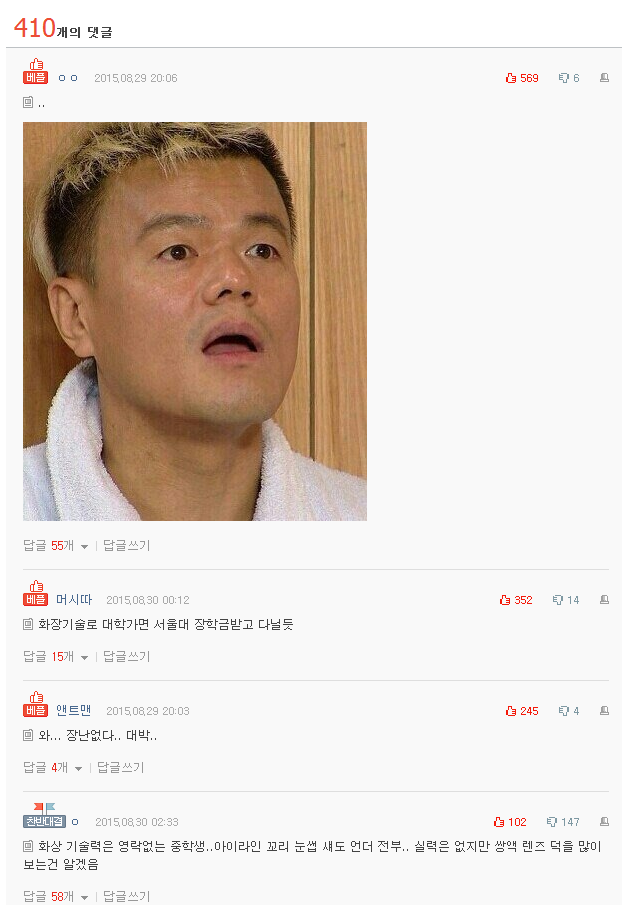
Task: Downvote the first comment showing 6 dislikes
Action: [x=569, y=78]
